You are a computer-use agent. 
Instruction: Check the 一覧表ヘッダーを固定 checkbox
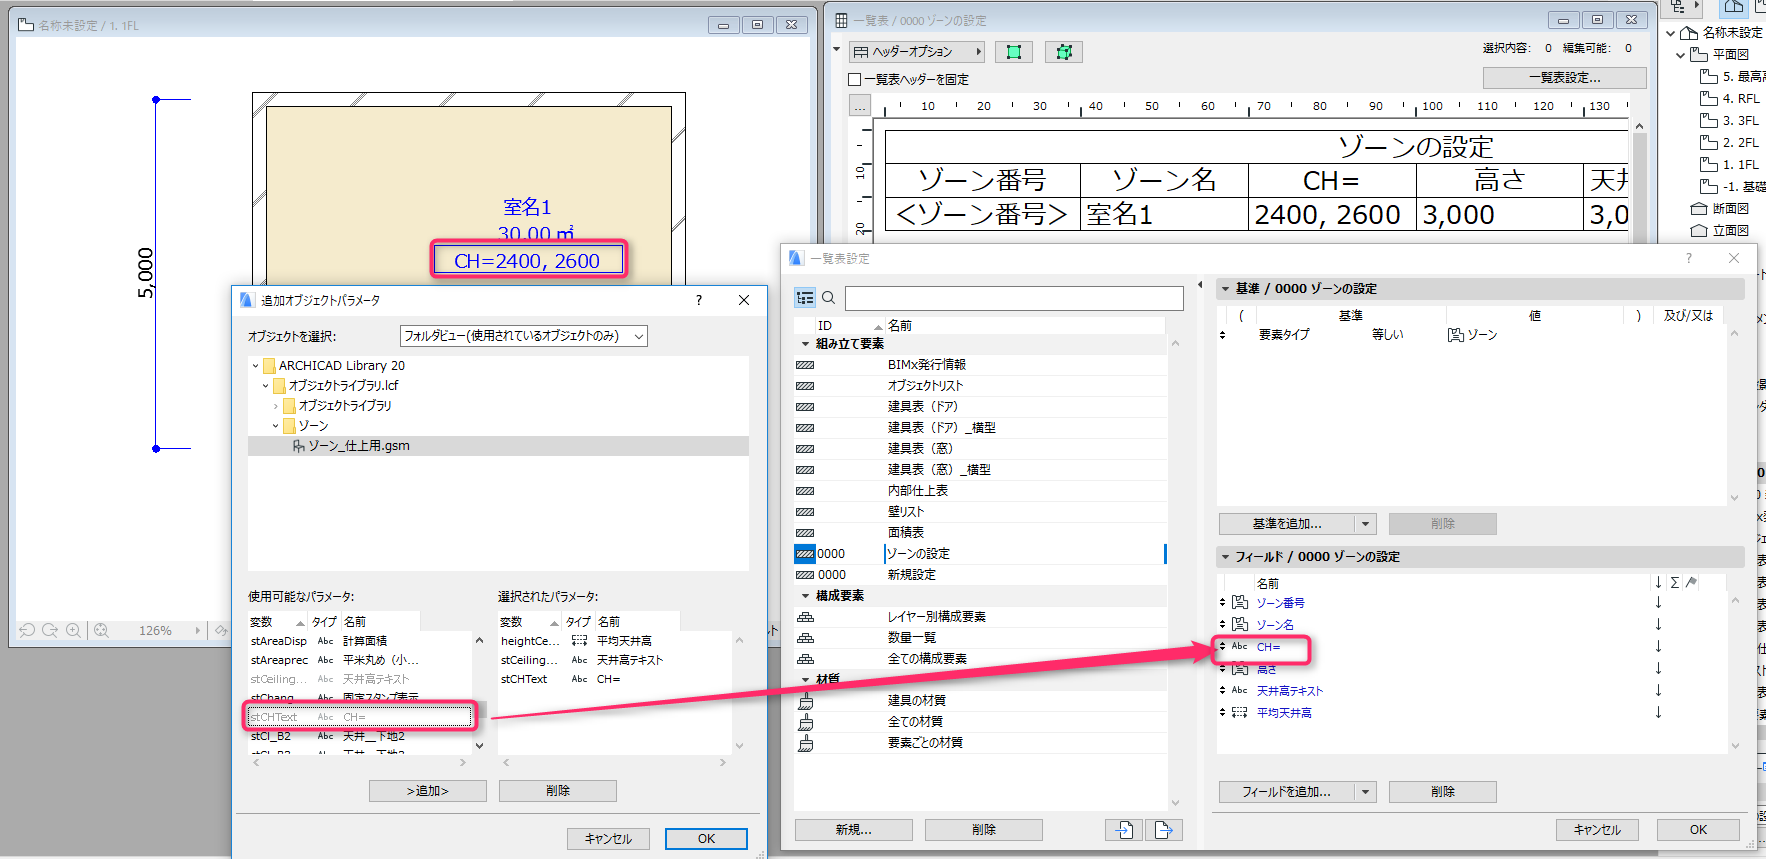855,79
